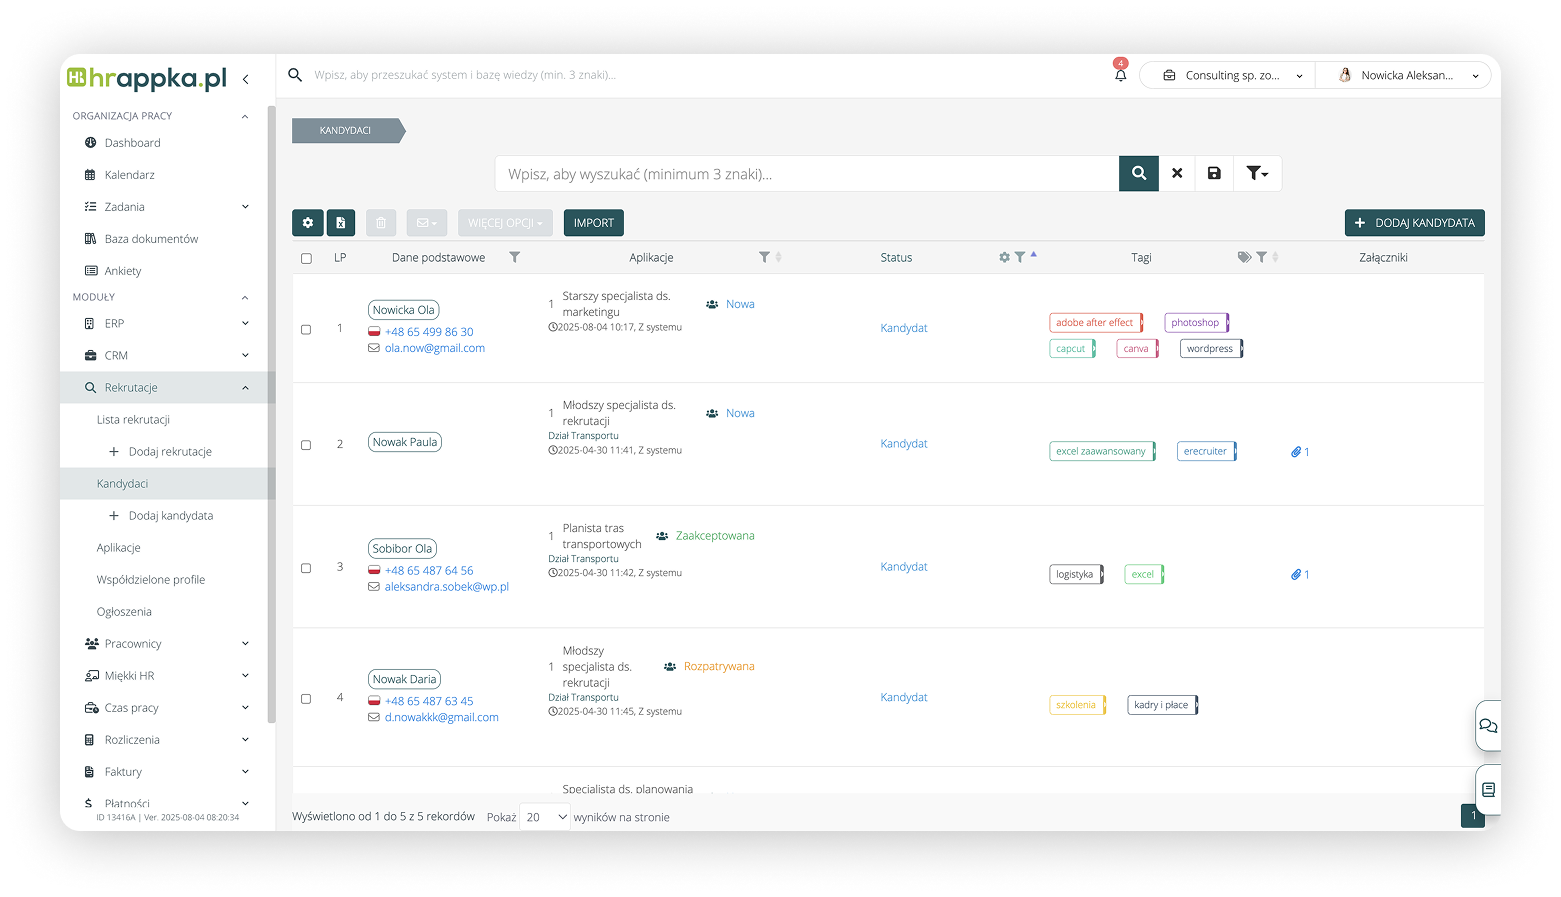1561x897 pixels.
Task: Open the results per page dropdown
Action: point(545,817)
